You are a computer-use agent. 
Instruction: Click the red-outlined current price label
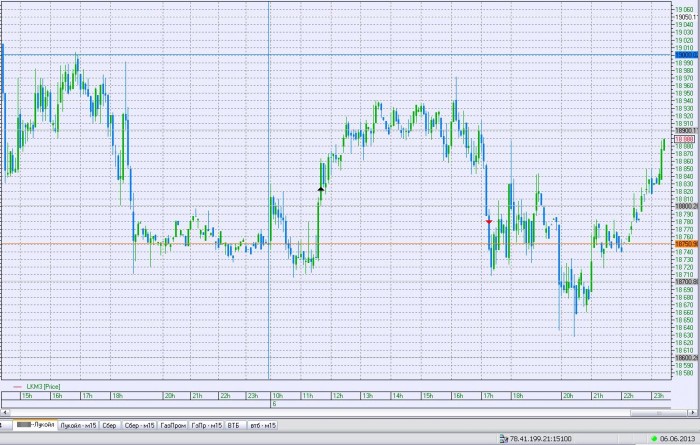coord(684,139)
